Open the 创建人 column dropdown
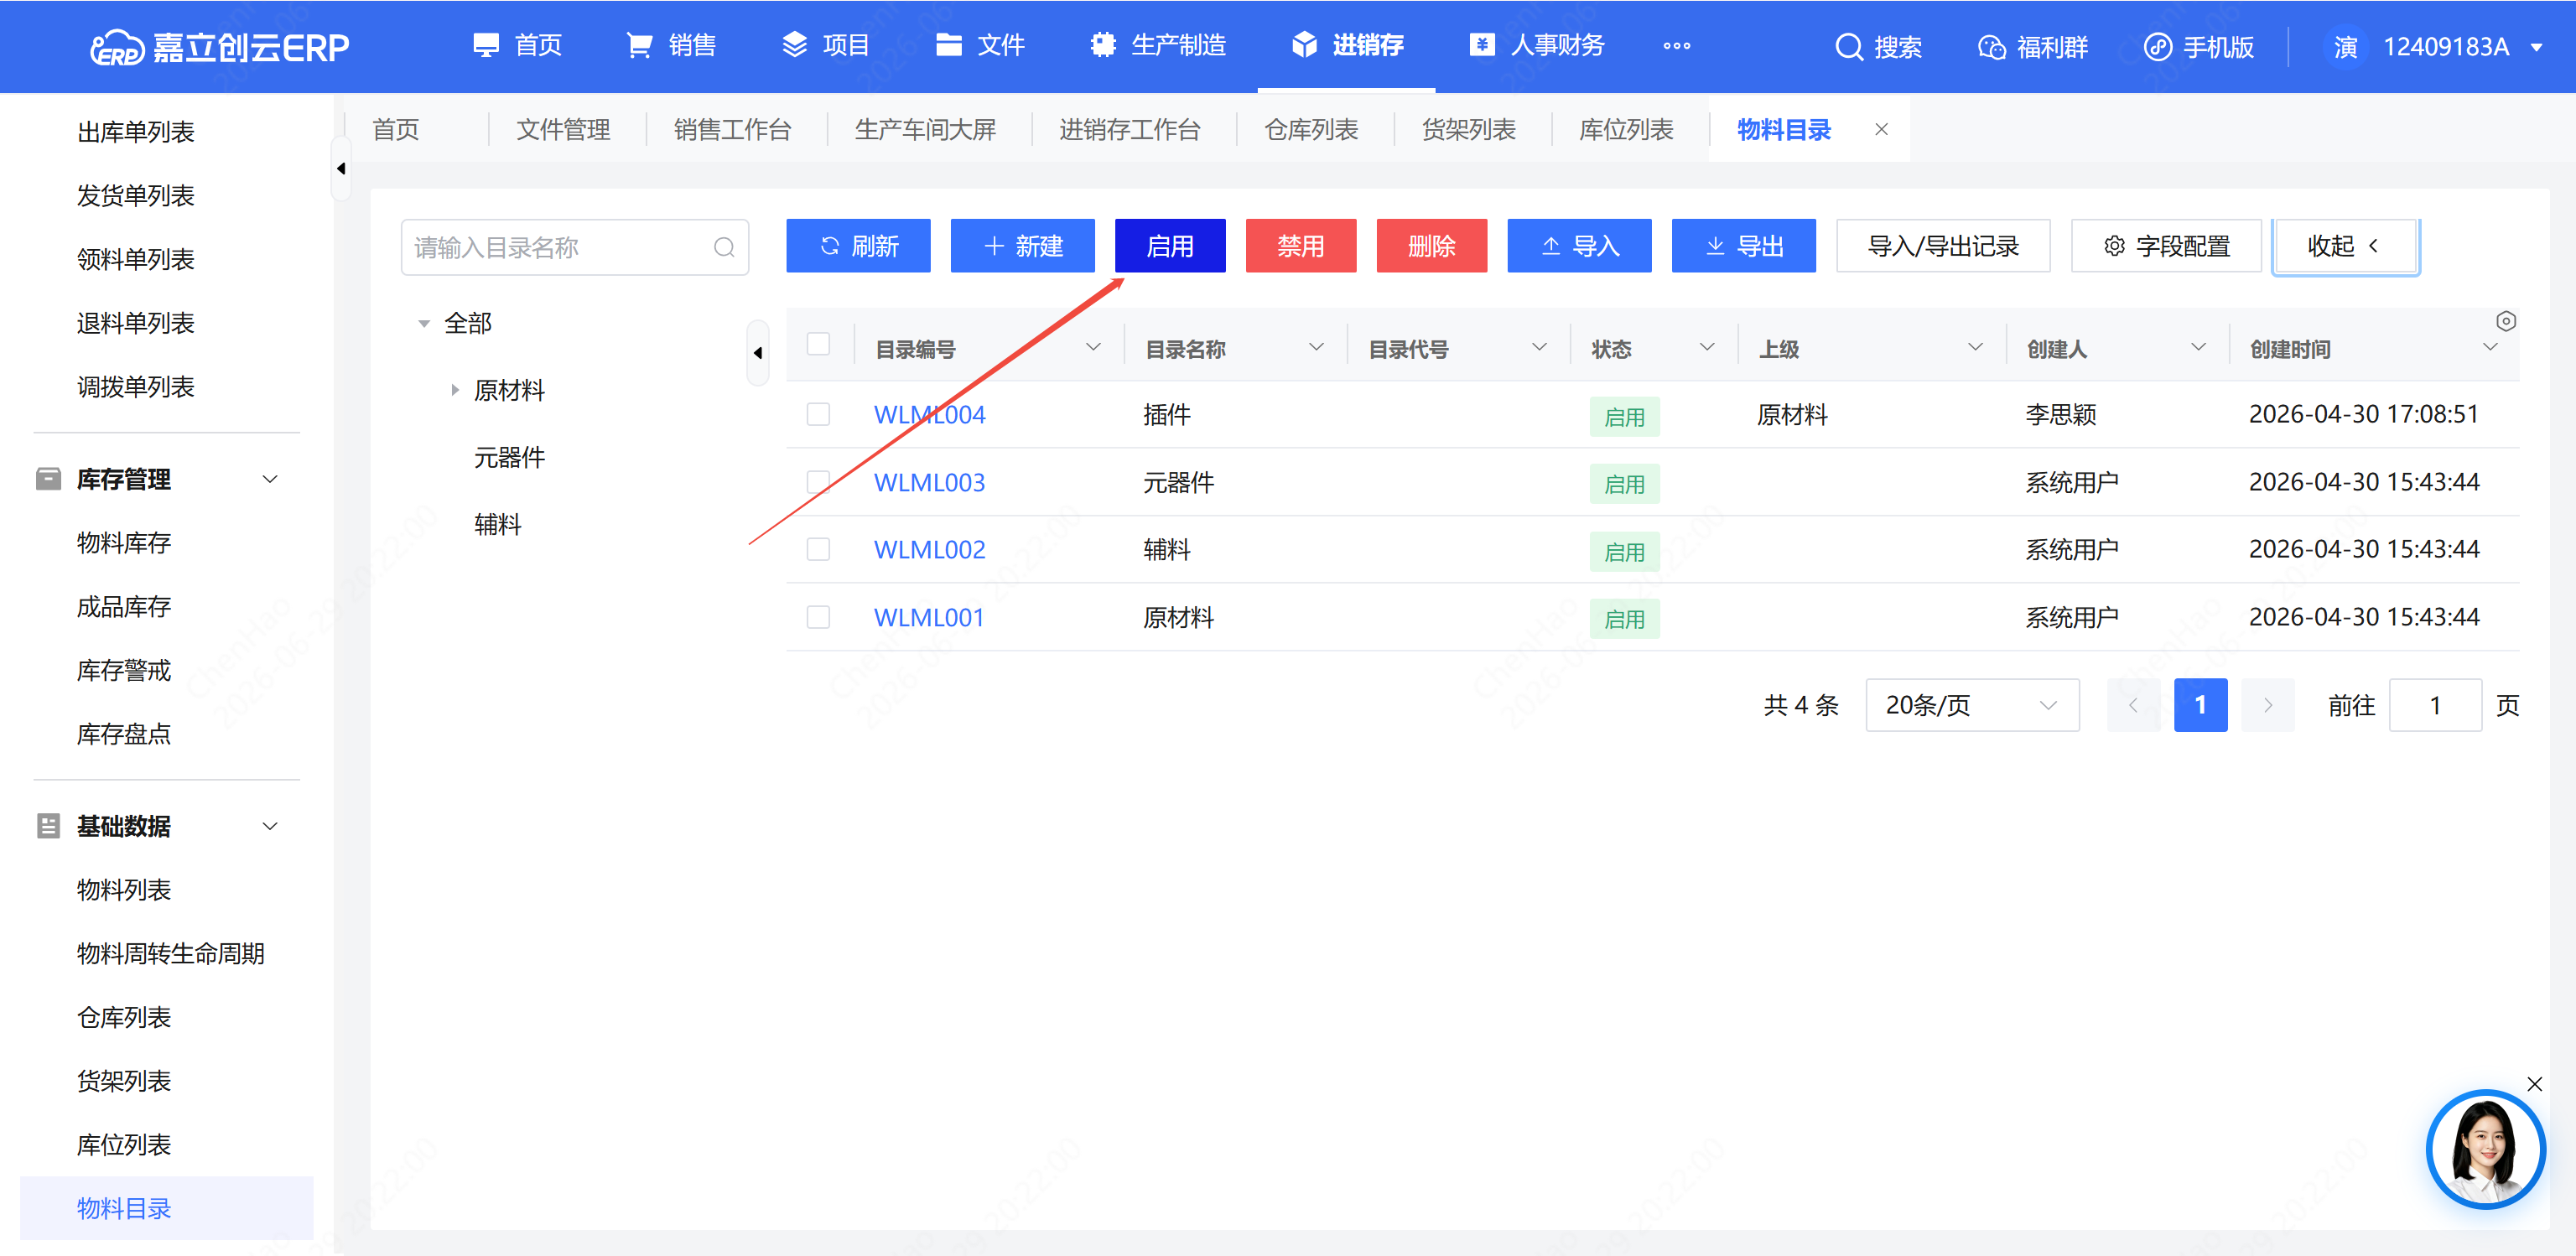Screen dimensions: 2576x1256 (x=2198, y=347)
